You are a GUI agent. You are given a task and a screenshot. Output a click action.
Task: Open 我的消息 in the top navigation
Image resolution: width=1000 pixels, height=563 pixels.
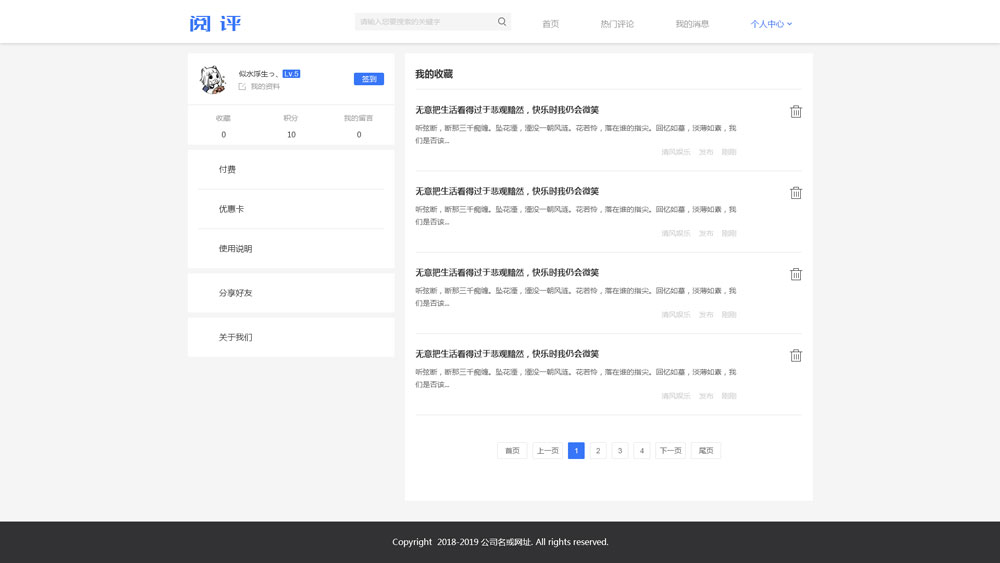[x=692, y=24]
